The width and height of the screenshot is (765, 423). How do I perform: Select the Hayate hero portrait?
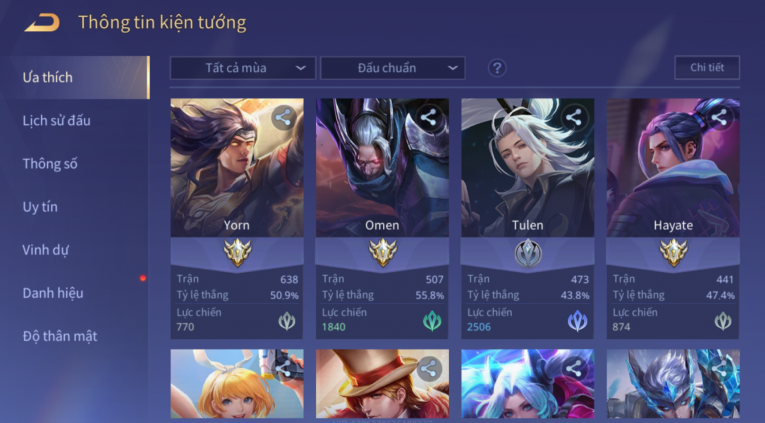pyautogui.click(x=673, y=168)
